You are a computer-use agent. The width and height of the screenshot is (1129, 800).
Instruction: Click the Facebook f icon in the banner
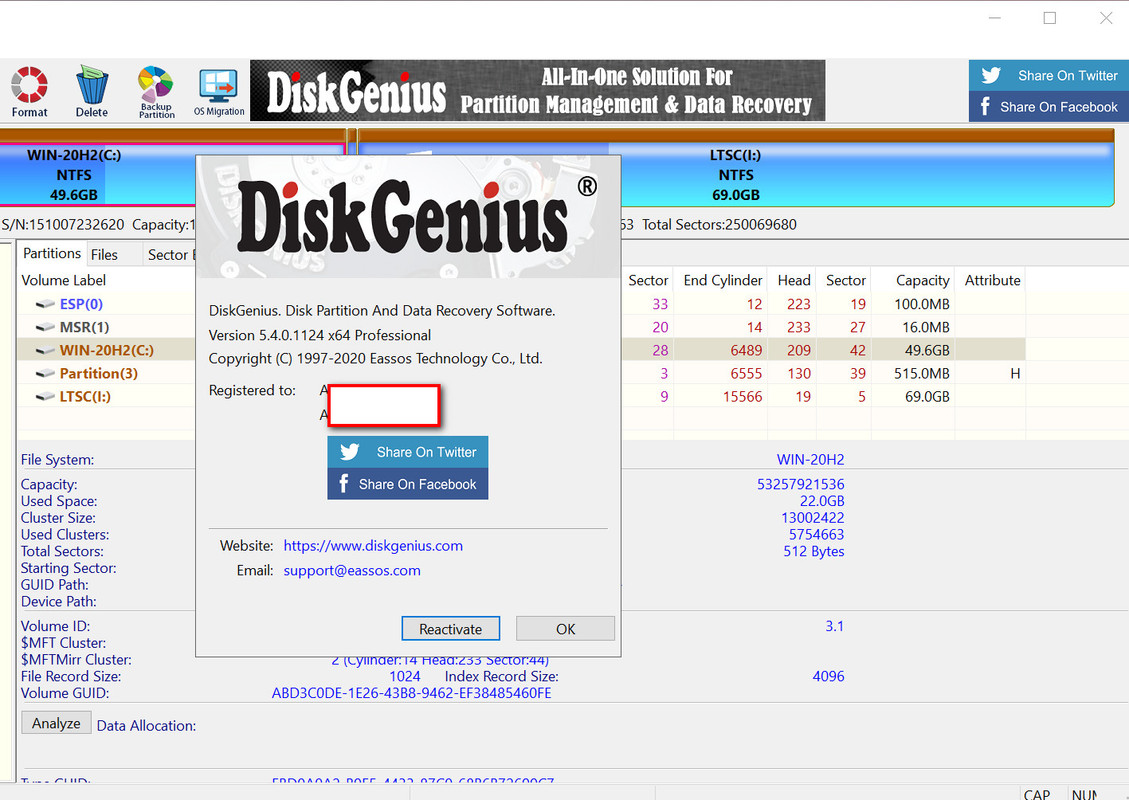tap(985, 107)
